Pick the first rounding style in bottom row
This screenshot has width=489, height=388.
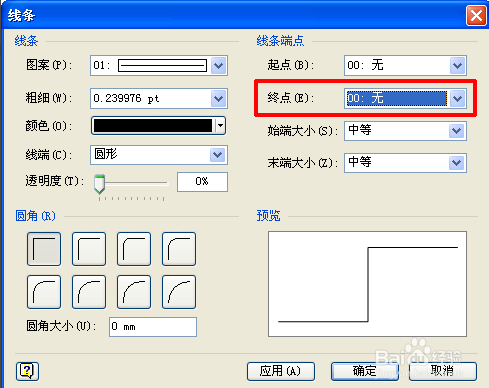click(44, 292)
